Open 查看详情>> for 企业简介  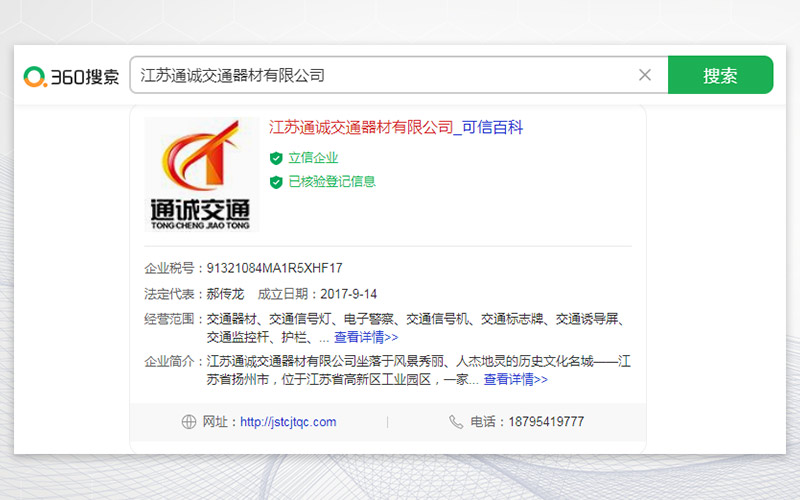(515, 379)
